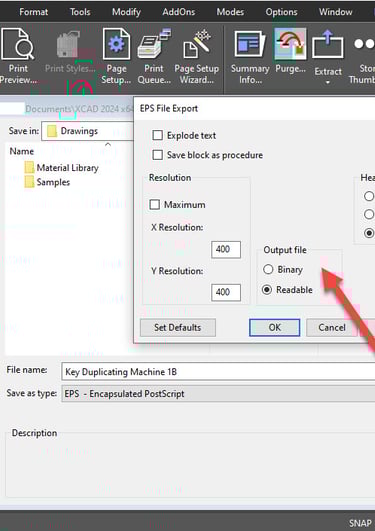Screen dimensions: 375x531
Task: Click the Name column sort header
Action: pos(22,151)
